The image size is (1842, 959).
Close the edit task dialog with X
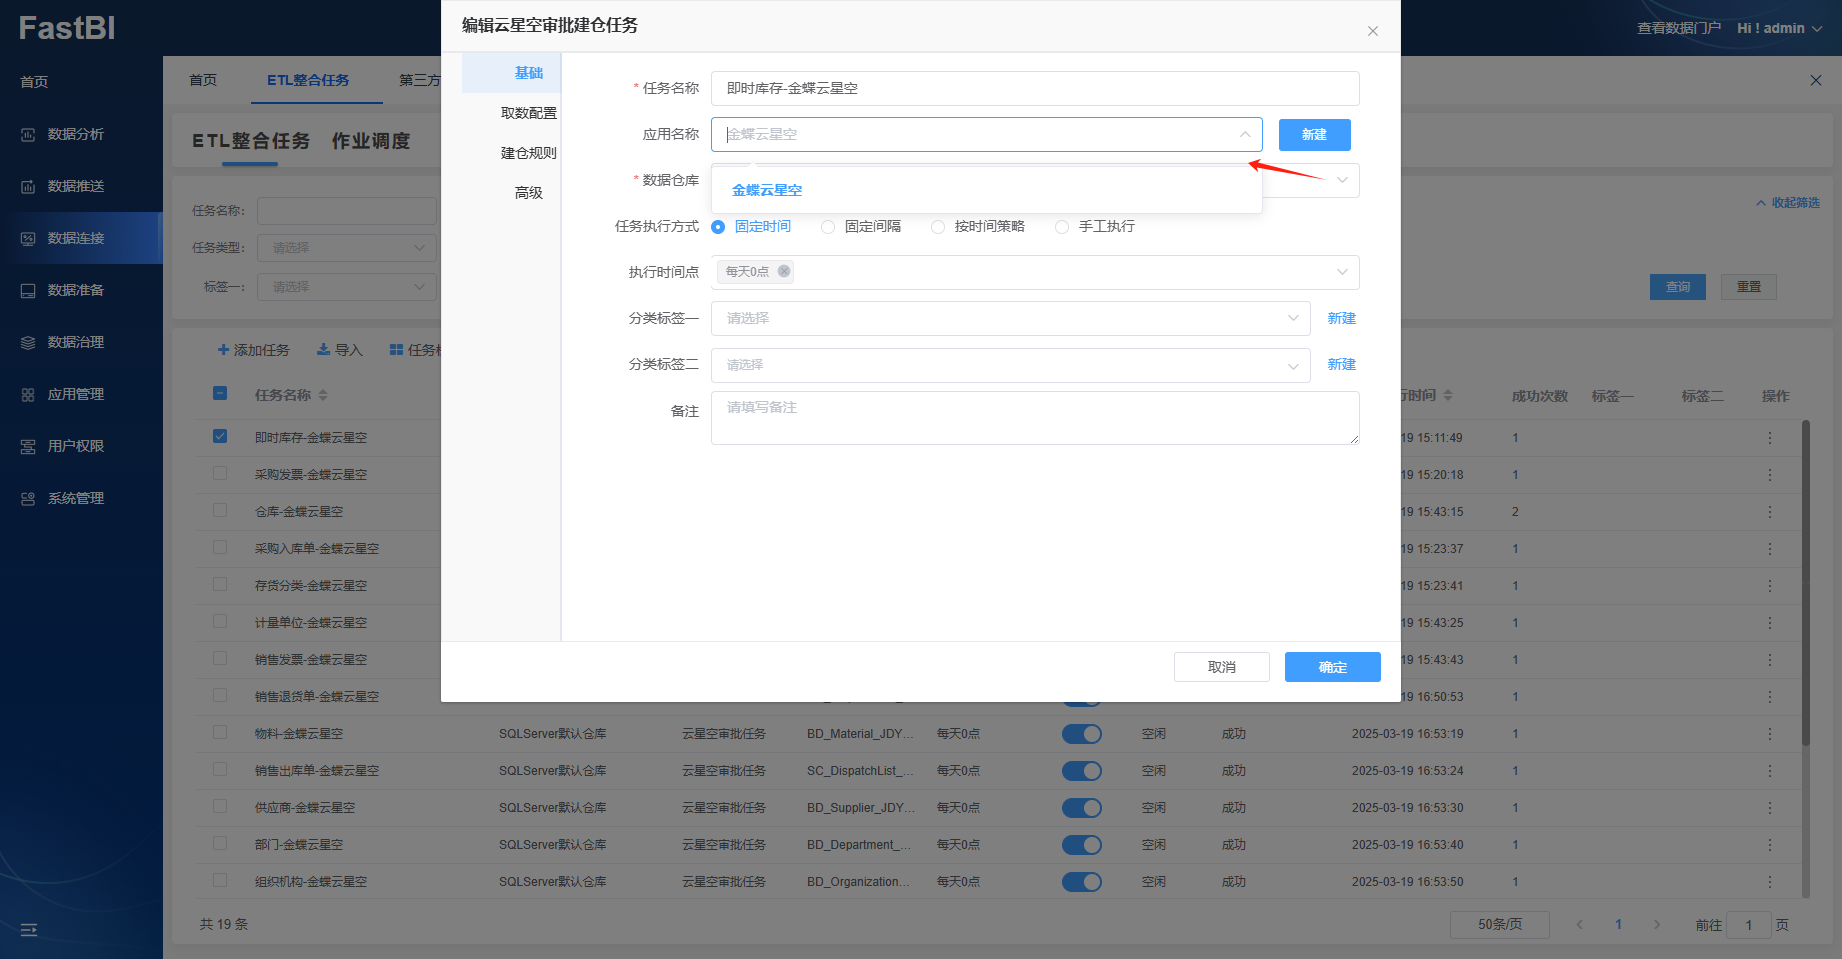1373,31
